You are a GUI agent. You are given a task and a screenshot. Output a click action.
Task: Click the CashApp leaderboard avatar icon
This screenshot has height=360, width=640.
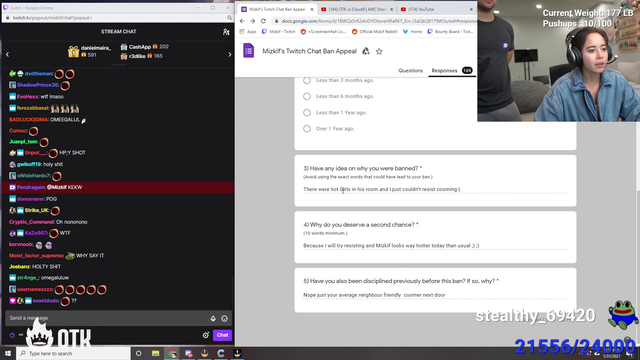coord(124,47)
